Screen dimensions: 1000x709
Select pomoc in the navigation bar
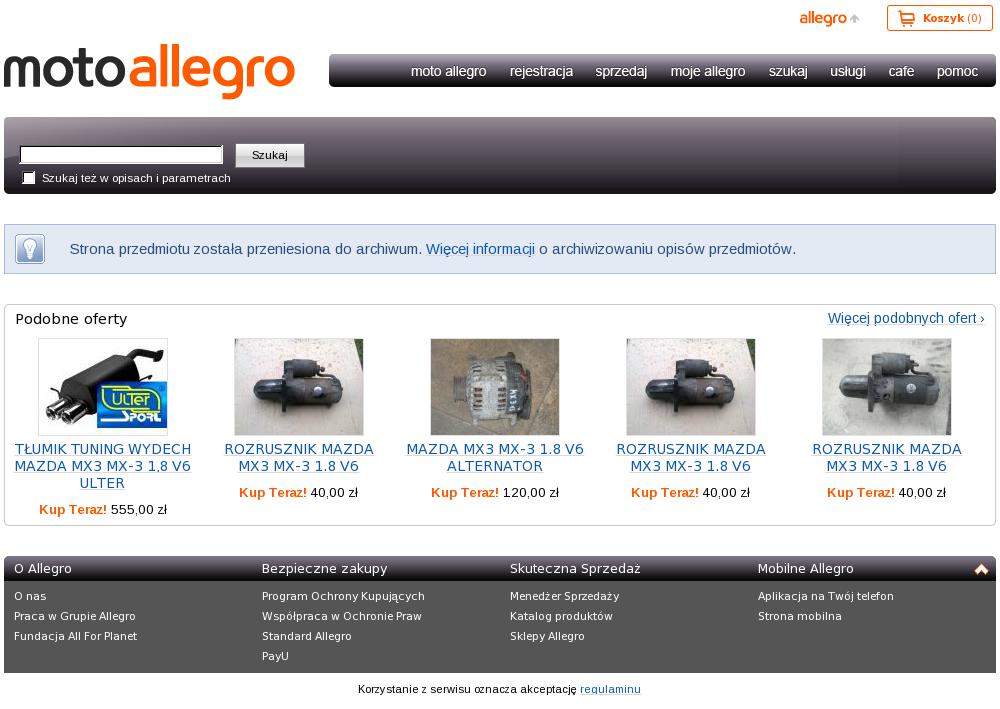(x=957, y=71)
